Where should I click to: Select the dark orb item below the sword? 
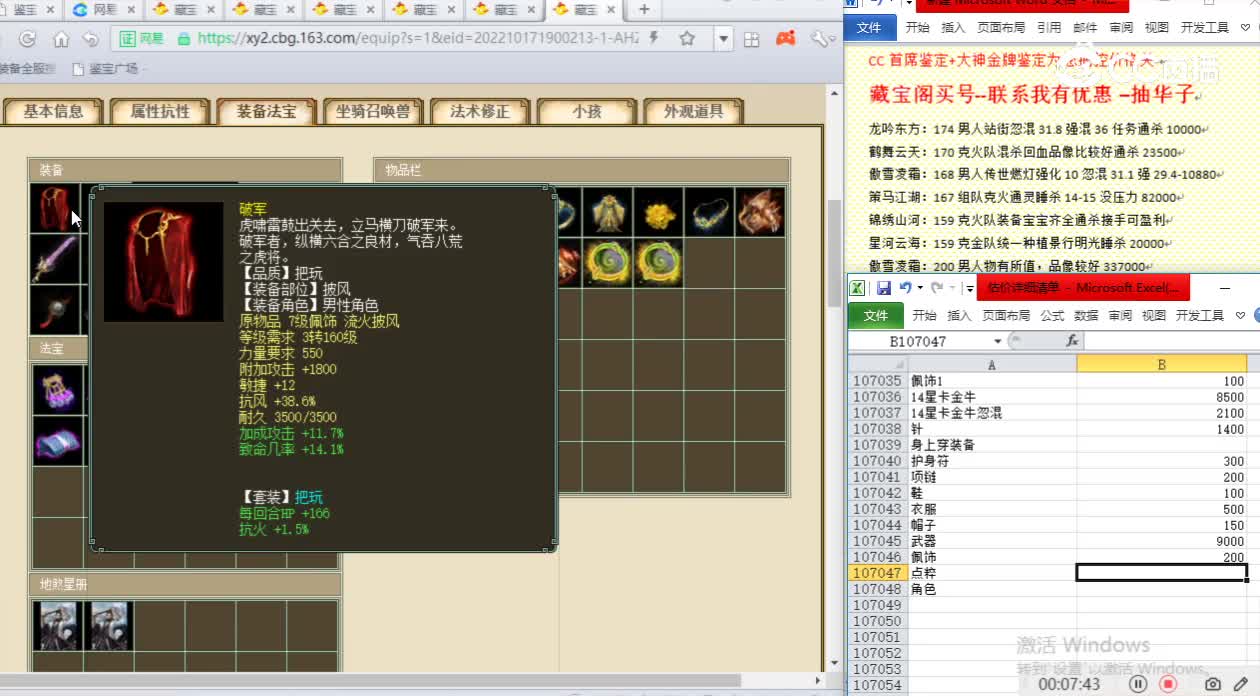(55, 310)
